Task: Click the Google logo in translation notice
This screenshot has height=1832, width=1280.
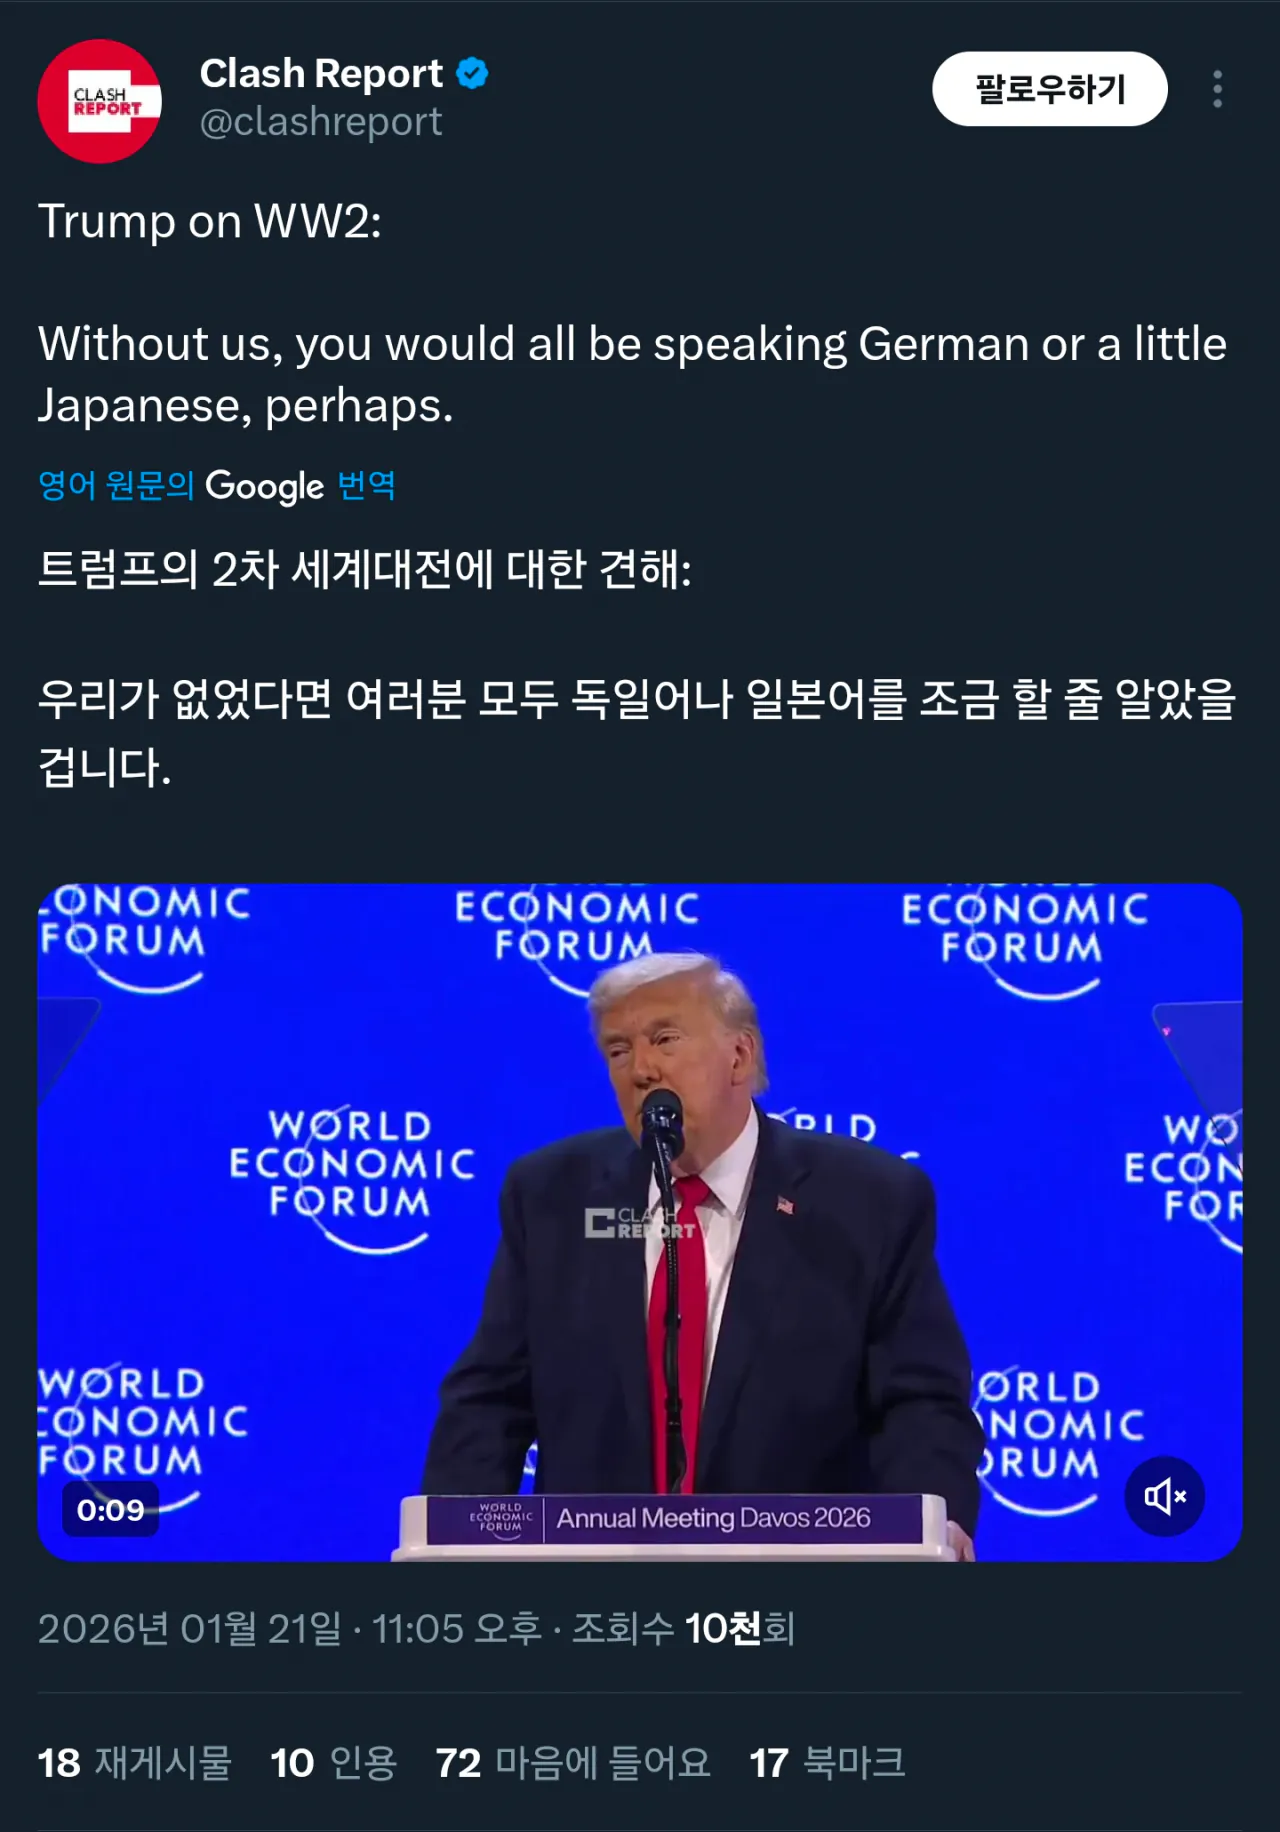Action: 265,486
